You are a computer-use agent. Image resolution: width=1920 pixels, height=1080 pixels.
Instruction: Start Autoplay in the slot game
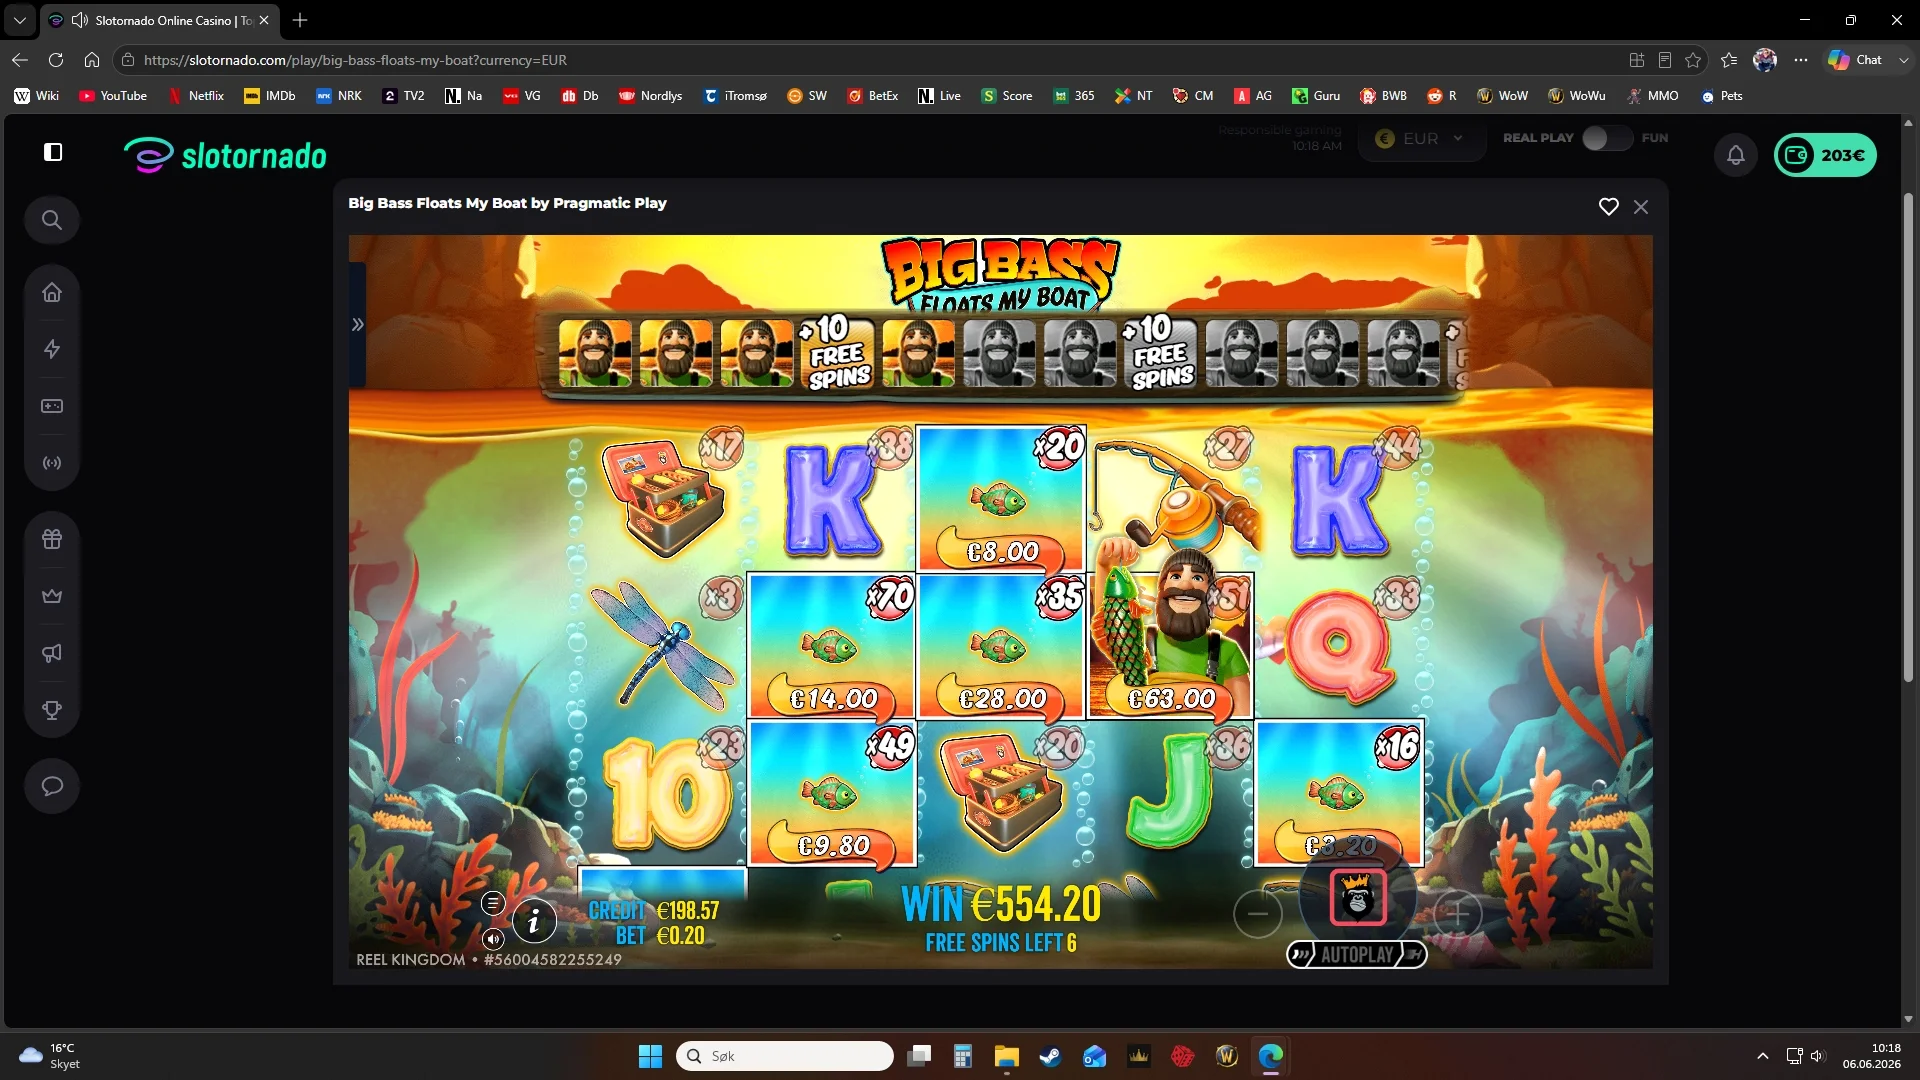point(1356,954)
